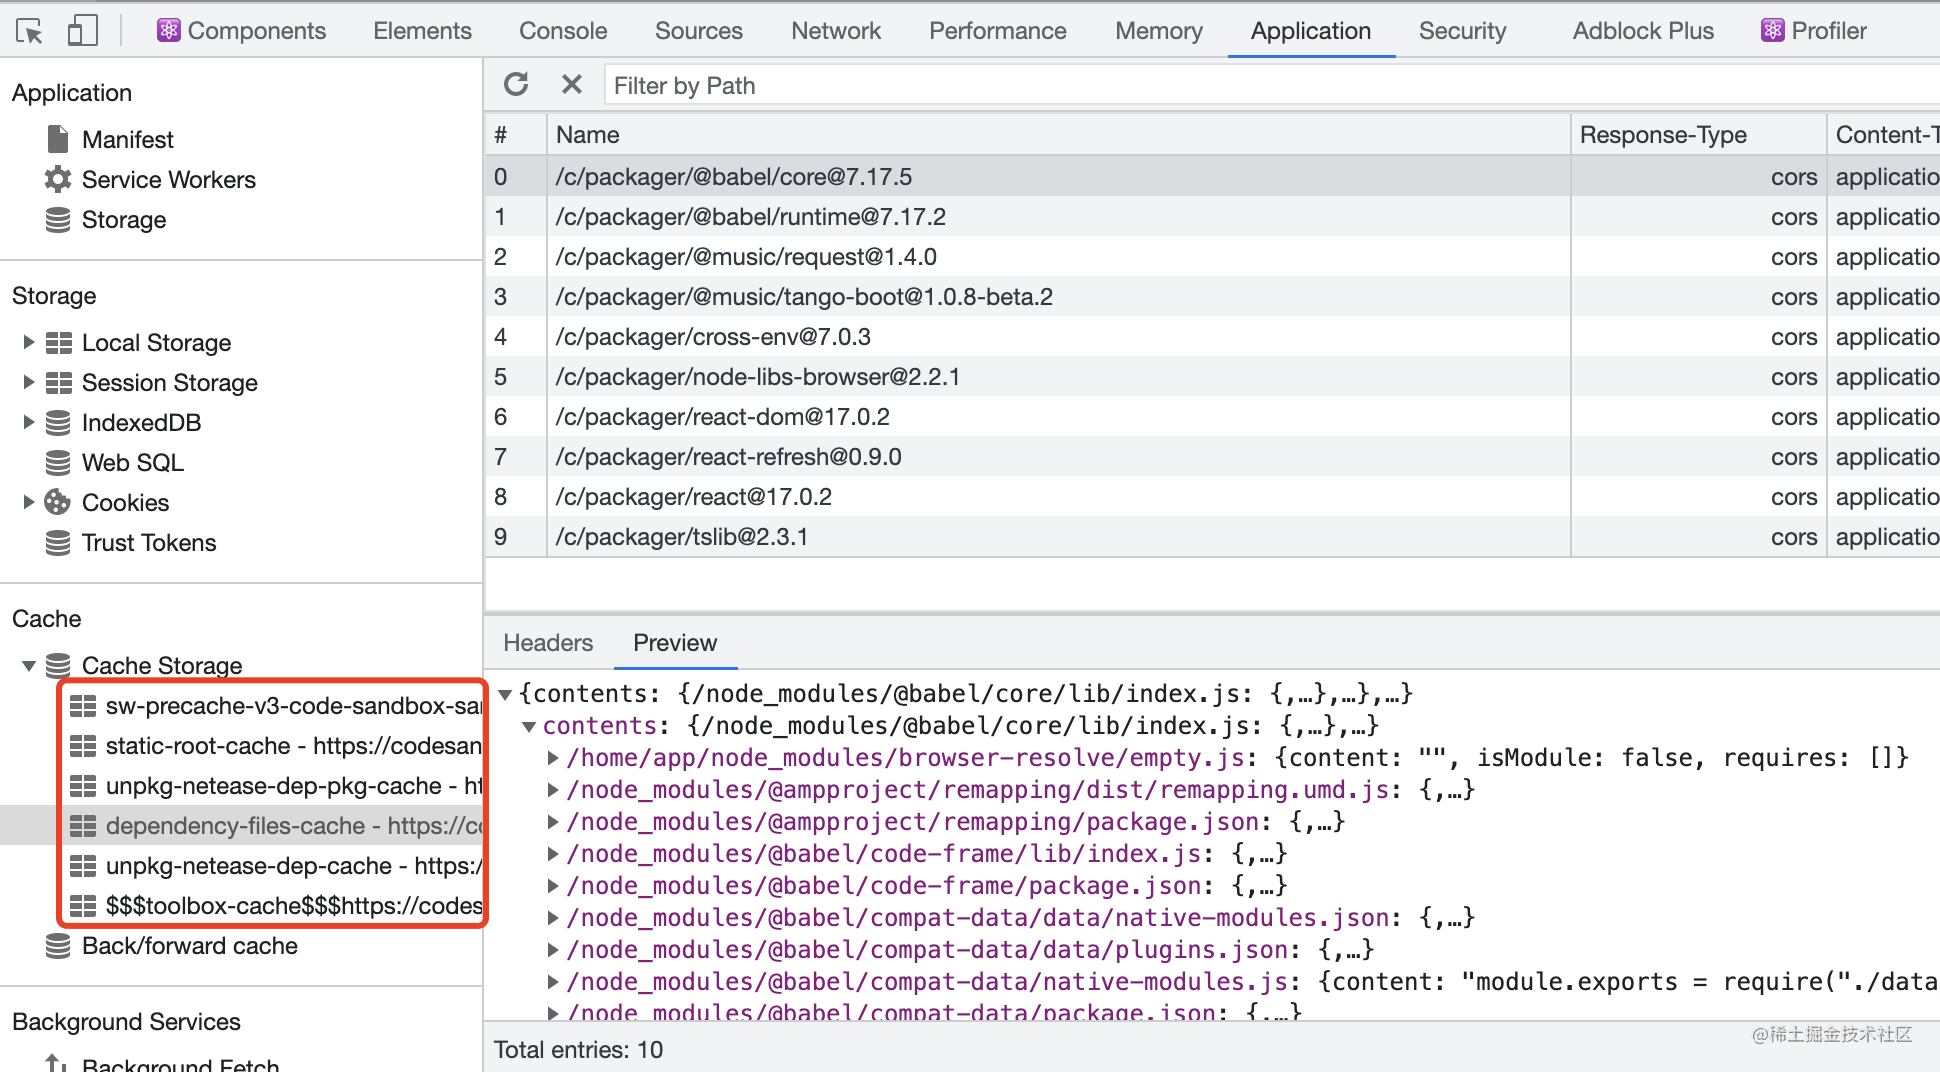Select static-root-cache entry
Image resolution: width=1940 pixels, height=1072 pixels.
tap(276, 746)
